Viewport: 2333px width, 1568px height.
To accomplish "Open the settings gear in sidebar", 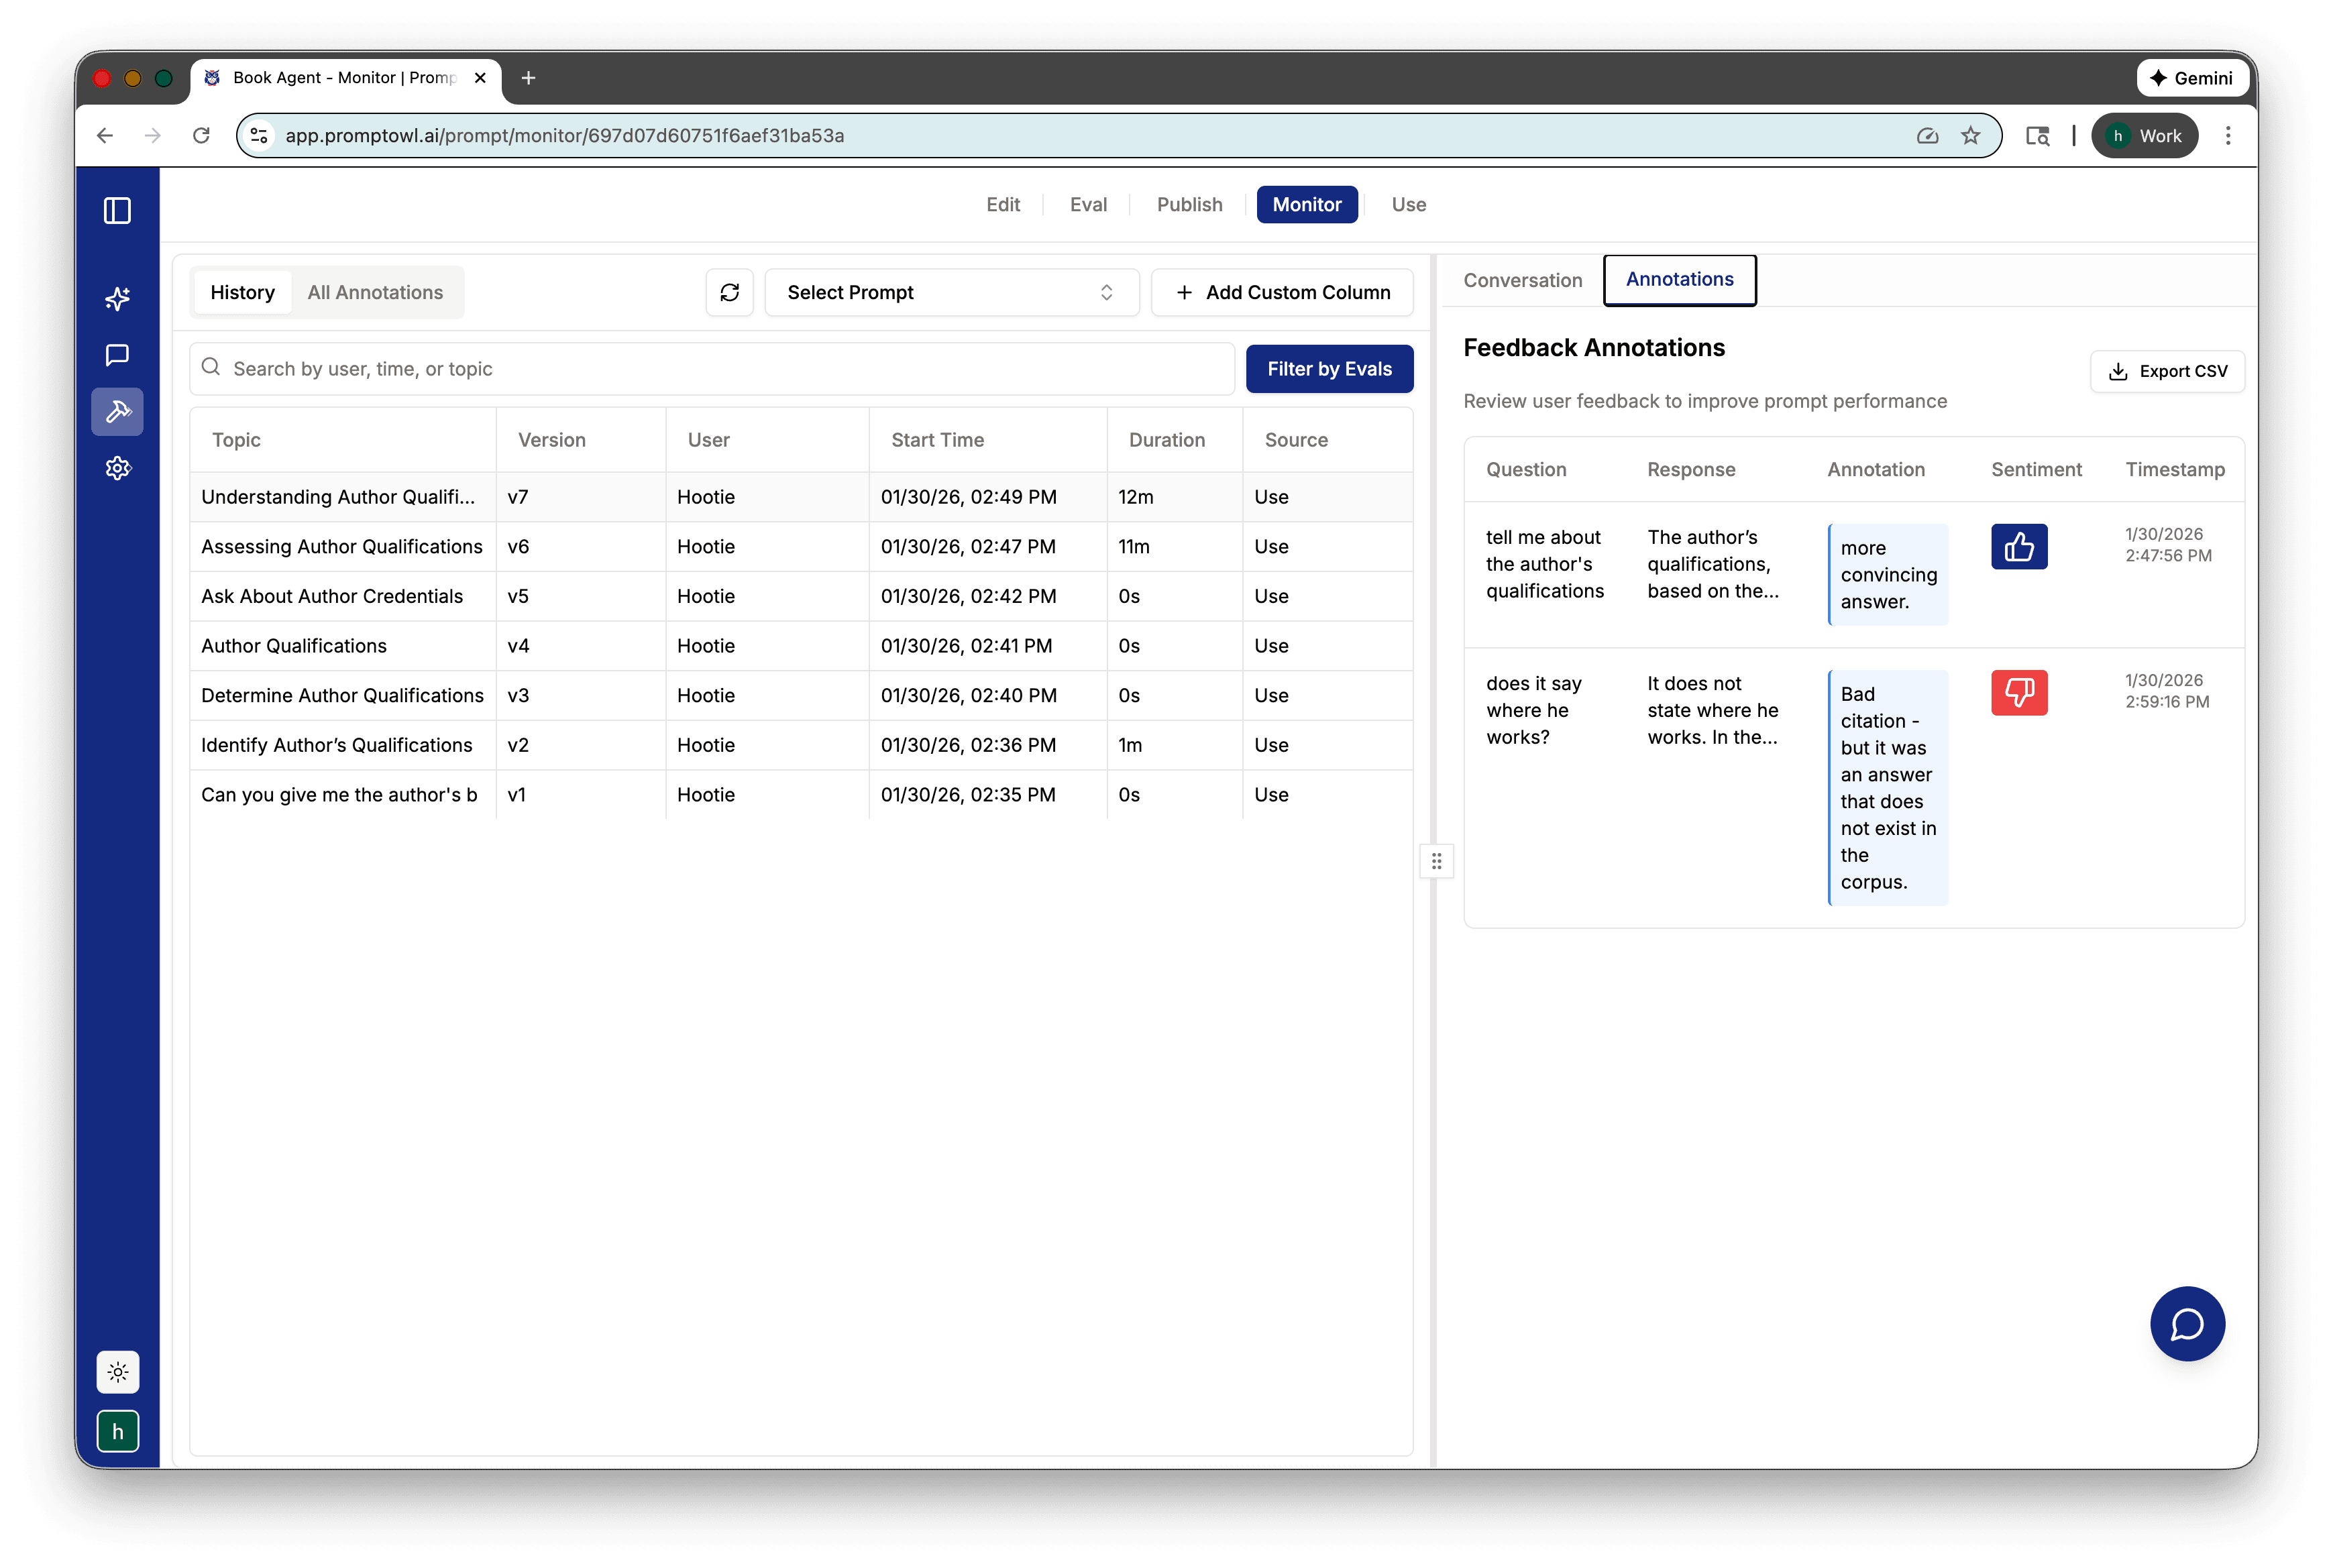I will [x=117, y=468].
